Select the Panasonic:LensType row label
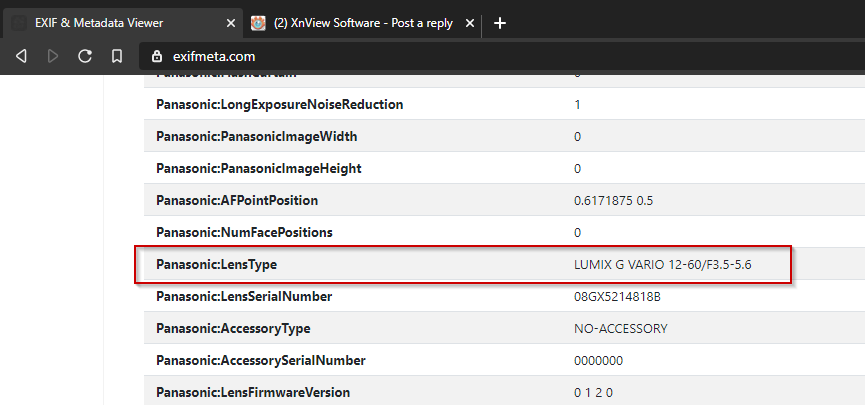 [x=216, y=265]
